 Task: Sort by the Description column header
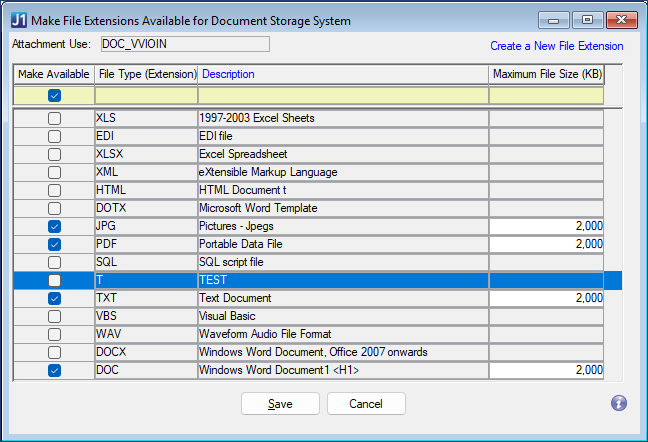[343, 74]
